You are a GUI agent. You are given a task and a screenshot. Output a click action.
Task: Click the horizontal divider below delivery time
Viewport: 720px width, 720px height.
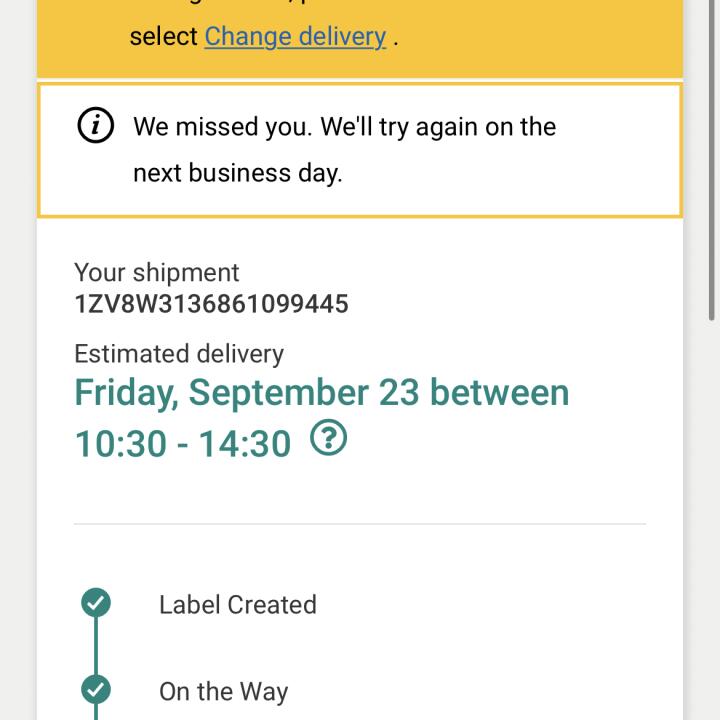[360, 523]
